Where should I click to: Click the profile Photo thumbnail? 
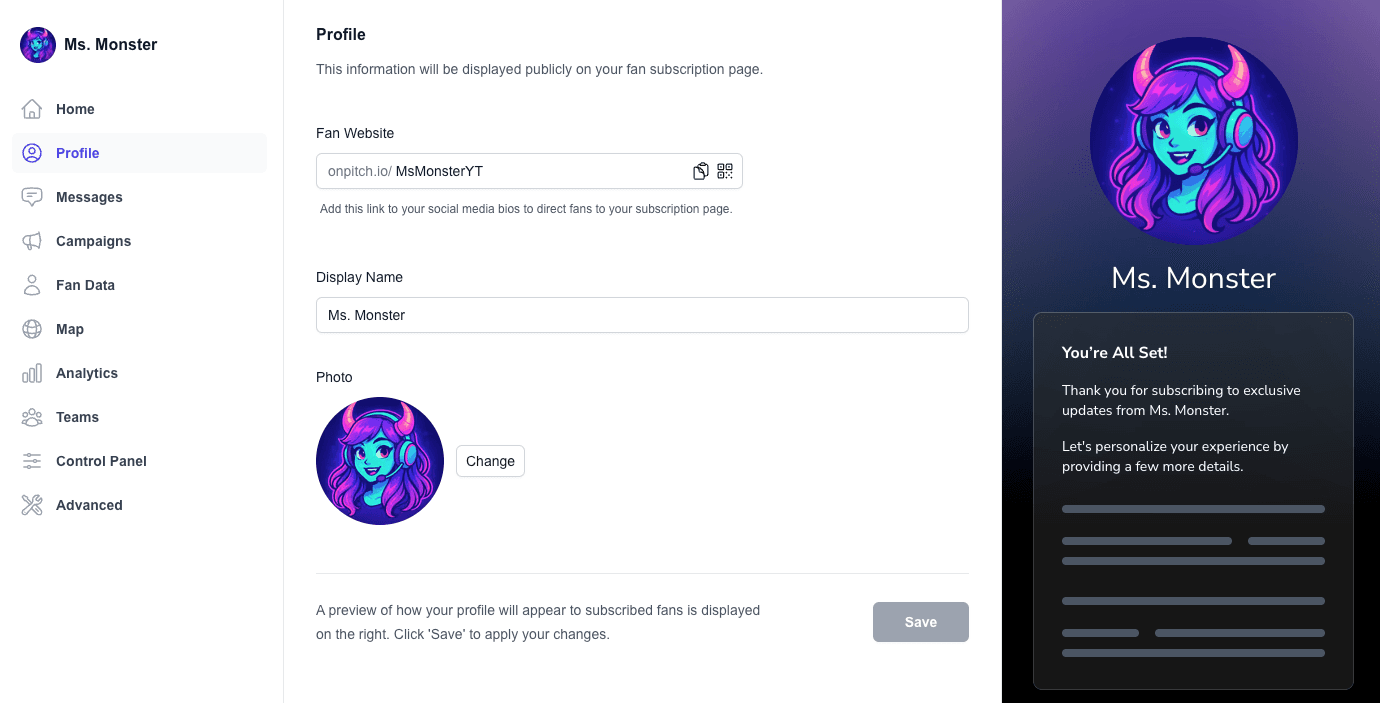coord(380,461)
